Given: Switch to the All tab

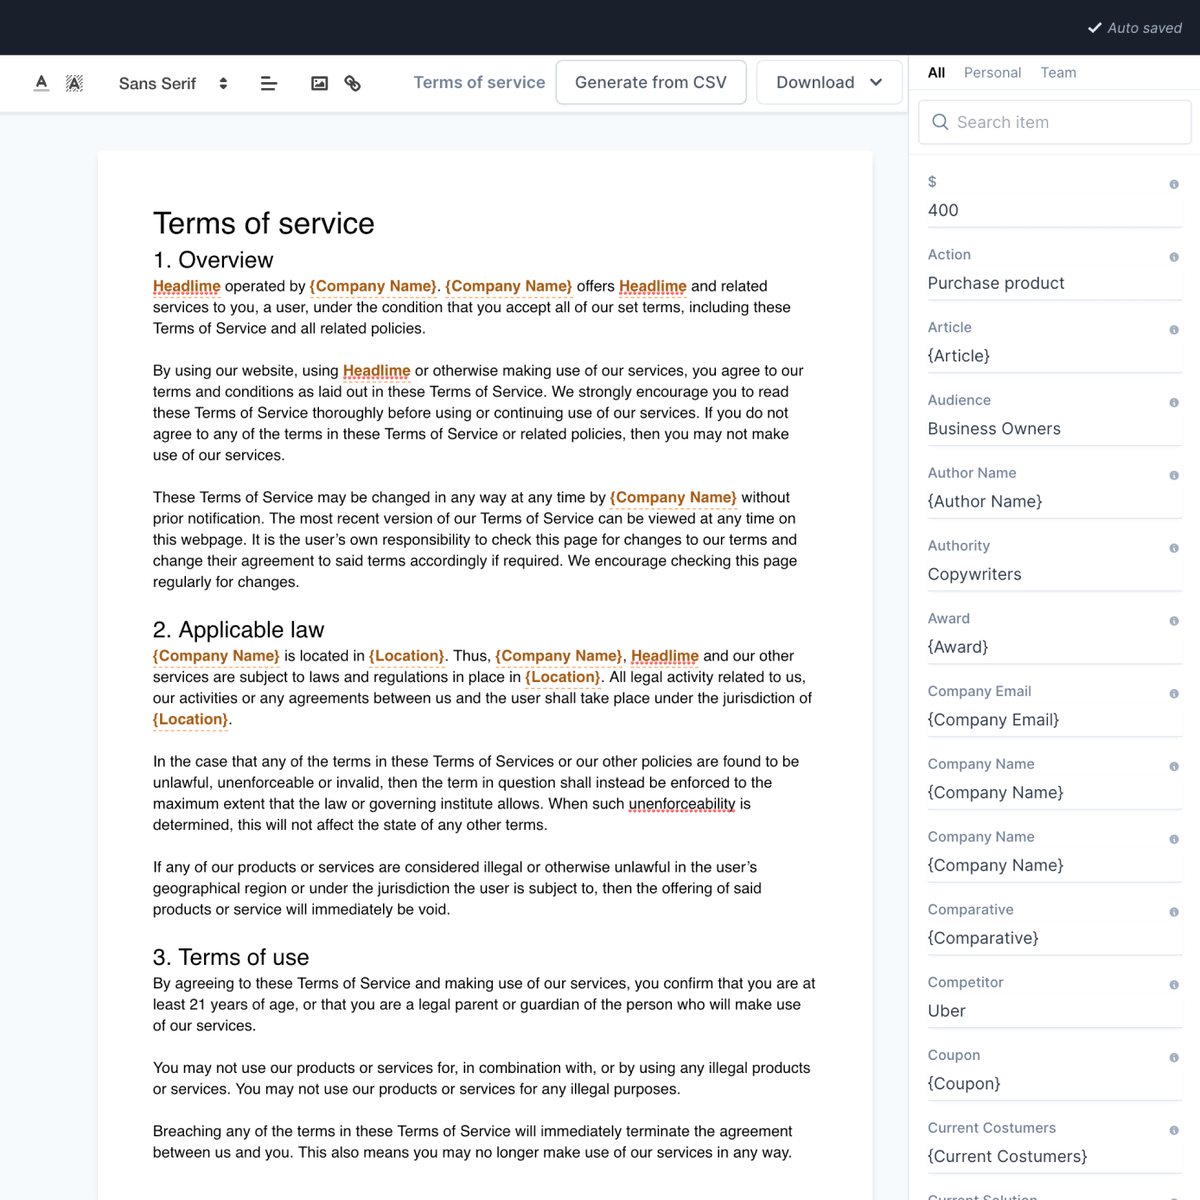Looking at the screenshot, I should [x=936, y=73].
